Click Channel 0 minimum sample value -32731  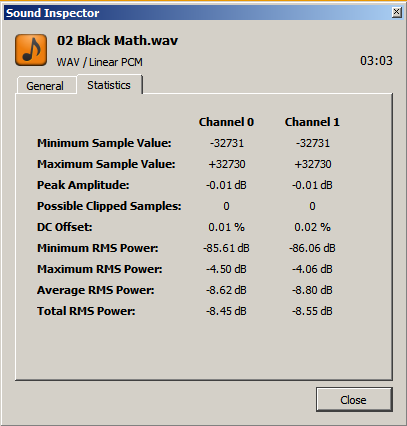coord(227,143)
